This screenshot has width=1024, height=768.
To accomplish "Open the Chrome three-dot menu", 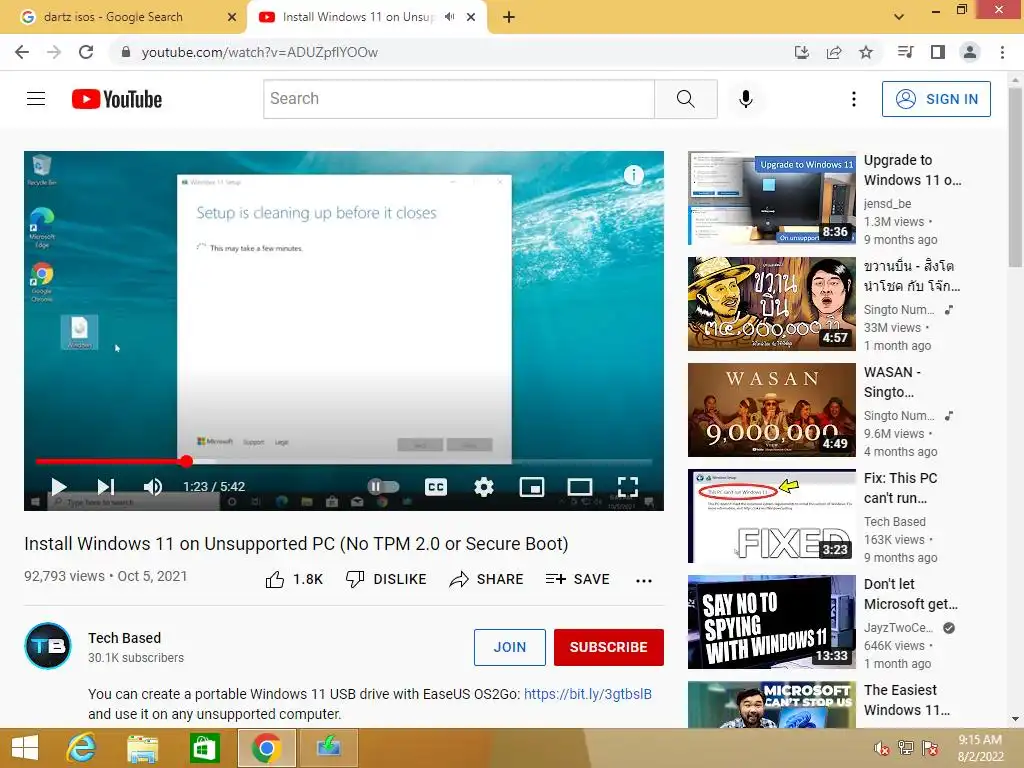I will coord(1002,52).
